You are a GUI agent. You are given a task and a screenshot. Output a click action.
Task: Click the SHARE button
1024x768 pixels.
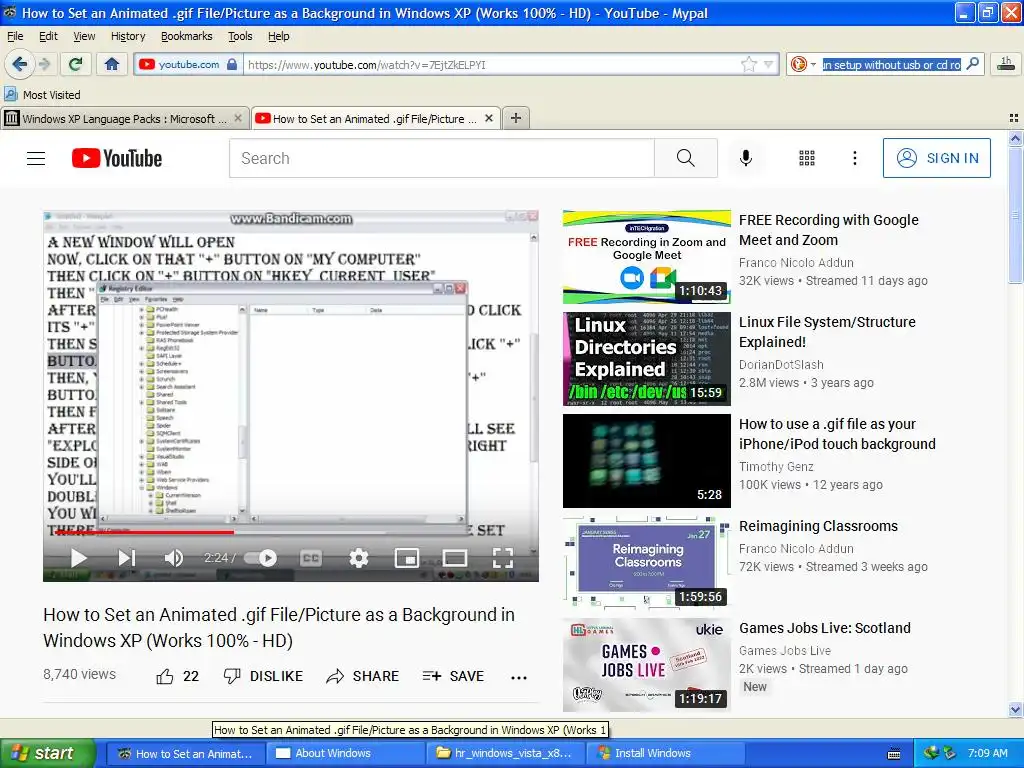362,676
